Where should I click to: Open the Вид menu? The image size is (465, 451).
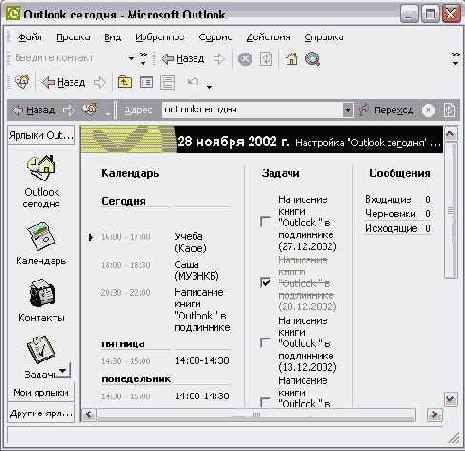point(112,37)
